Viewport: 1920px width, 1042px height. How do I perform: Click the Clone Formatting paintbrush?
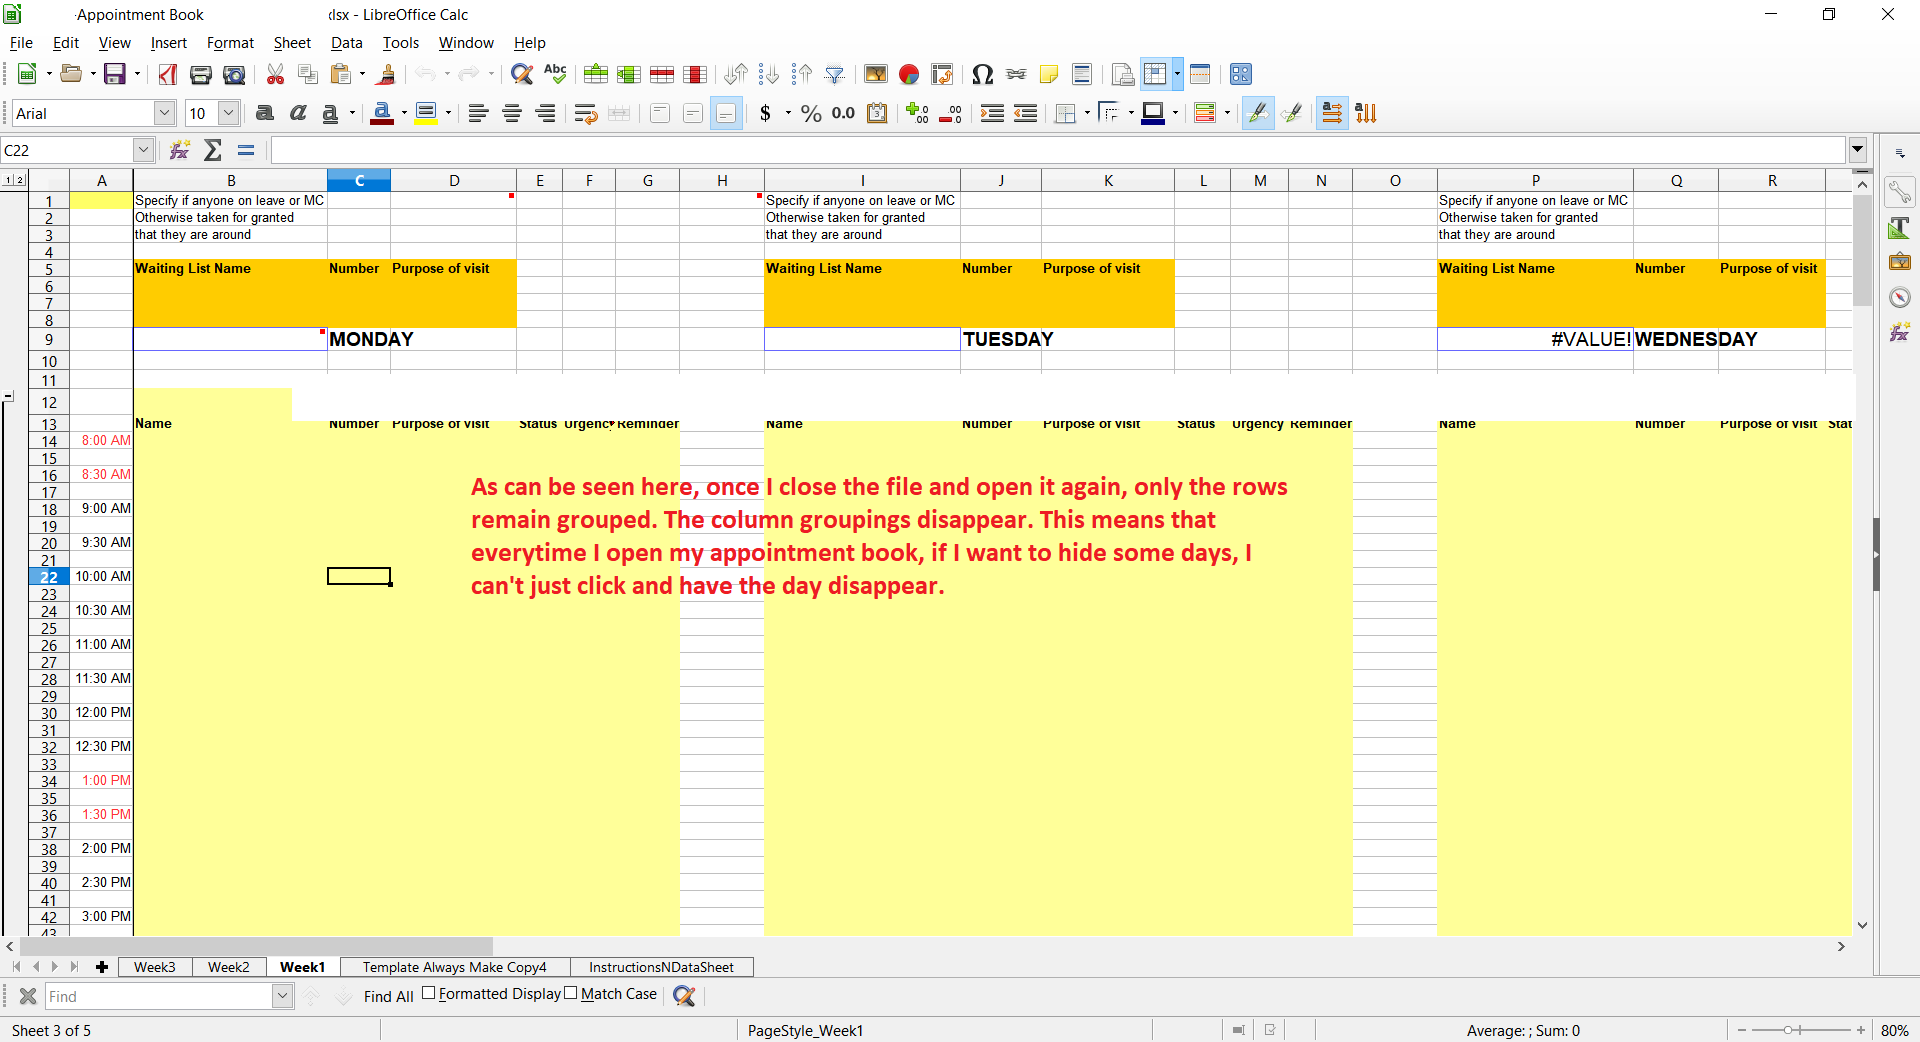tap(386, 74)
